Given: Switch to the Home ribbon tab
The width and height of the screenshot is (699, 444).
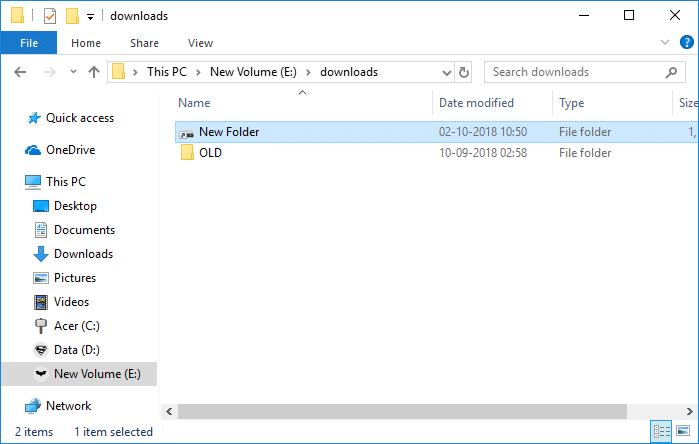Looking at the screenshot, I should click(x=86, y=43).
